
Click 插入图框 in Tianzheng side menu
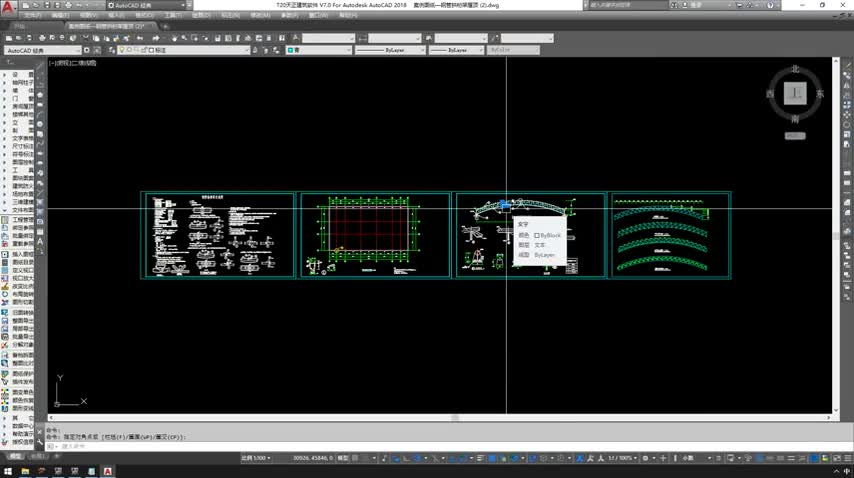(22, 254)
